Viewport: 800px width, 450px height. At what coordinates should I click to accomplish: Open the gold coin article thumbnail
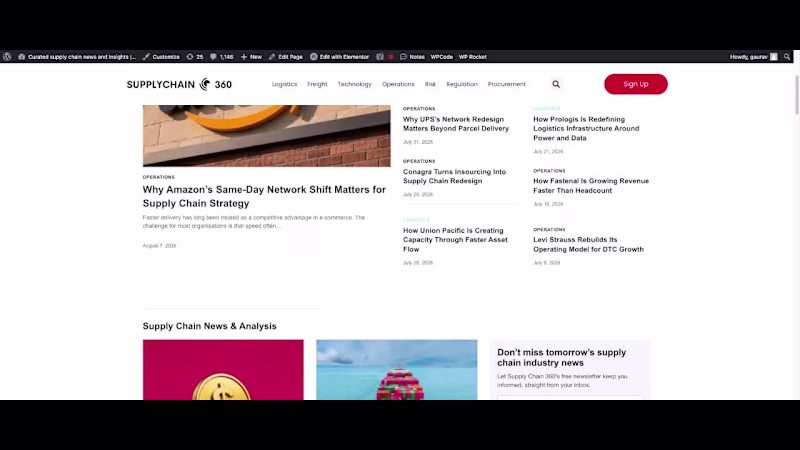pyautogui.click(x=223, y=370)
